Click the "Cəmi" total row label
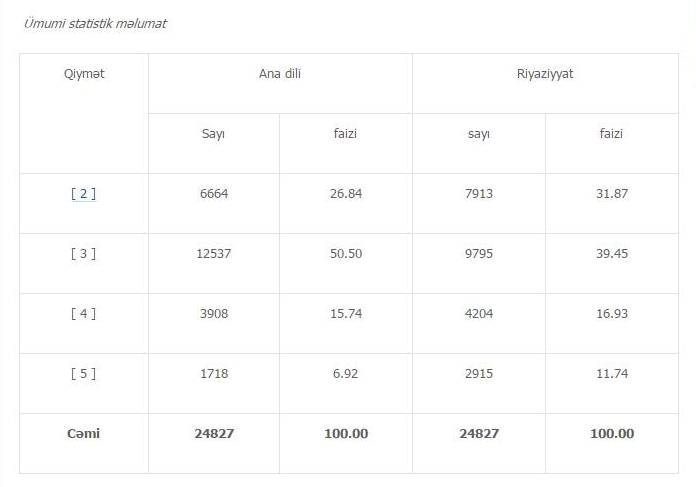This screenshot has width=696, height=487. pyautogui.click(x=84, y=434)
